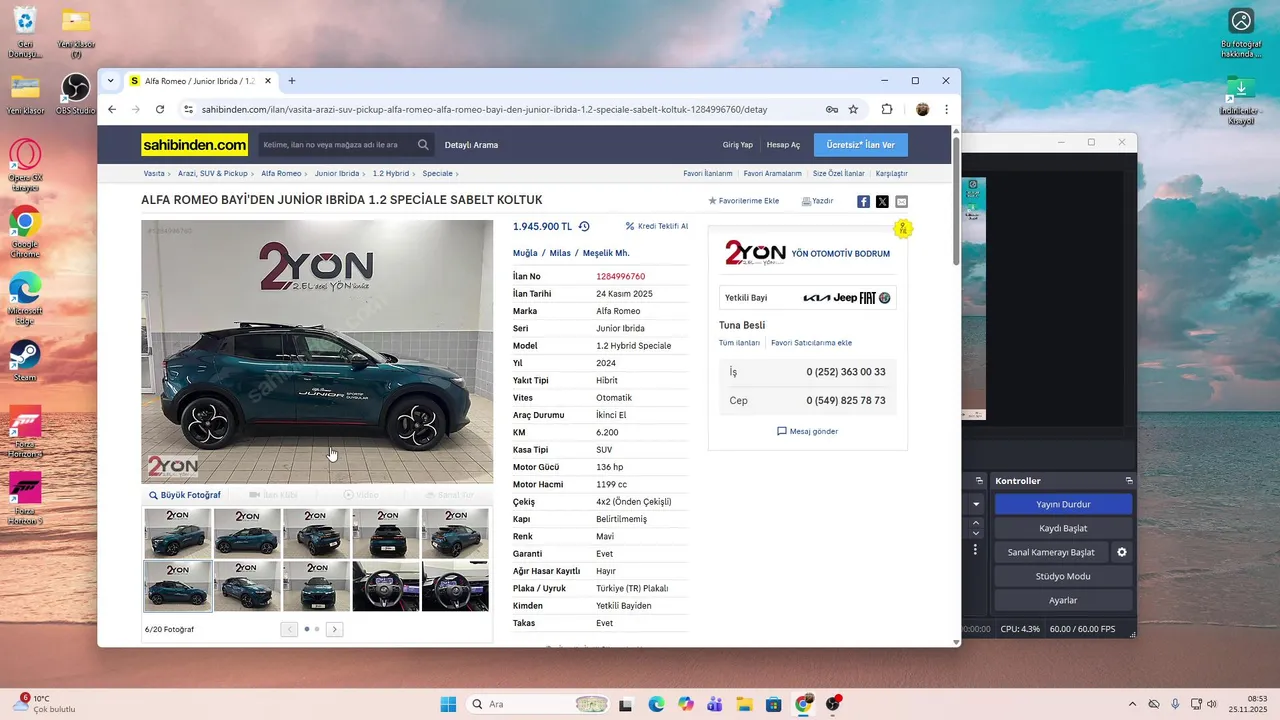The height and width of the screenshot is (720, 1280).
Task: Open OBS Studio desktop shortcut
Action: click(x=75, y=95)
